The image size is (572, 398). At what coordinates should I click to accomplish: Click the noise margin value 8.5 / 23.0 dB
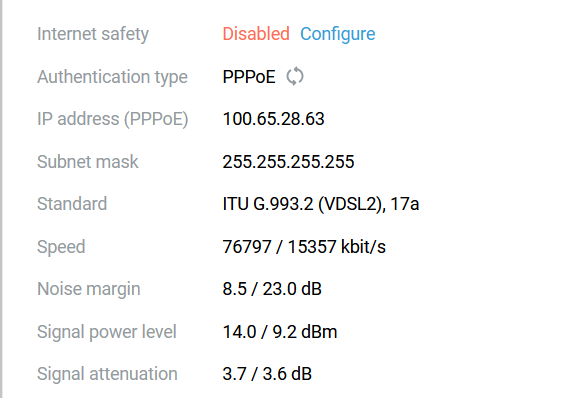coord(272,289)
